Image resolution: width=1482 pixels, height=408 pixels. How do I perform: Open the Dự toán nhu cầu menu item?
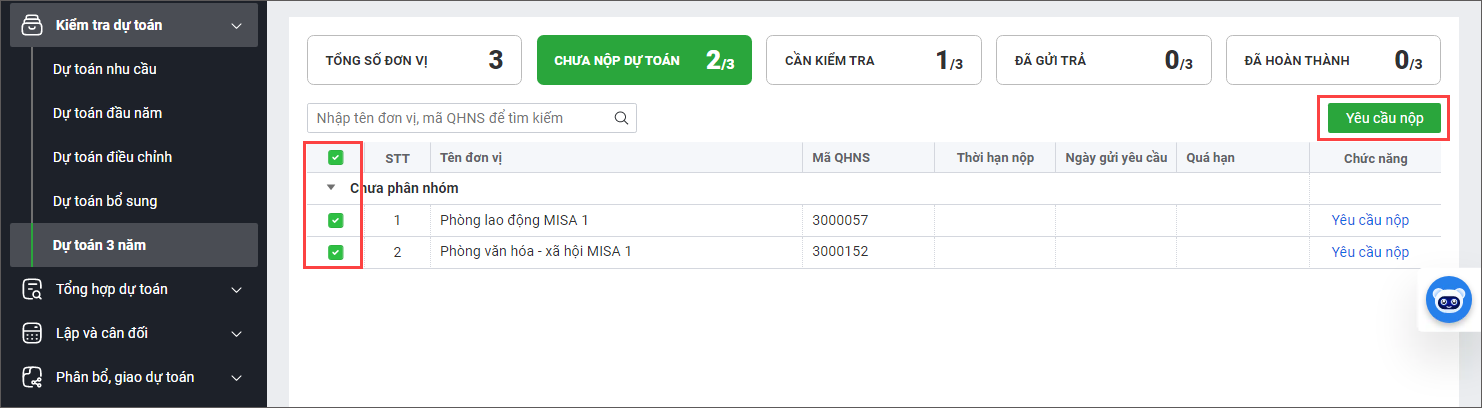click(x=105, y=69)
